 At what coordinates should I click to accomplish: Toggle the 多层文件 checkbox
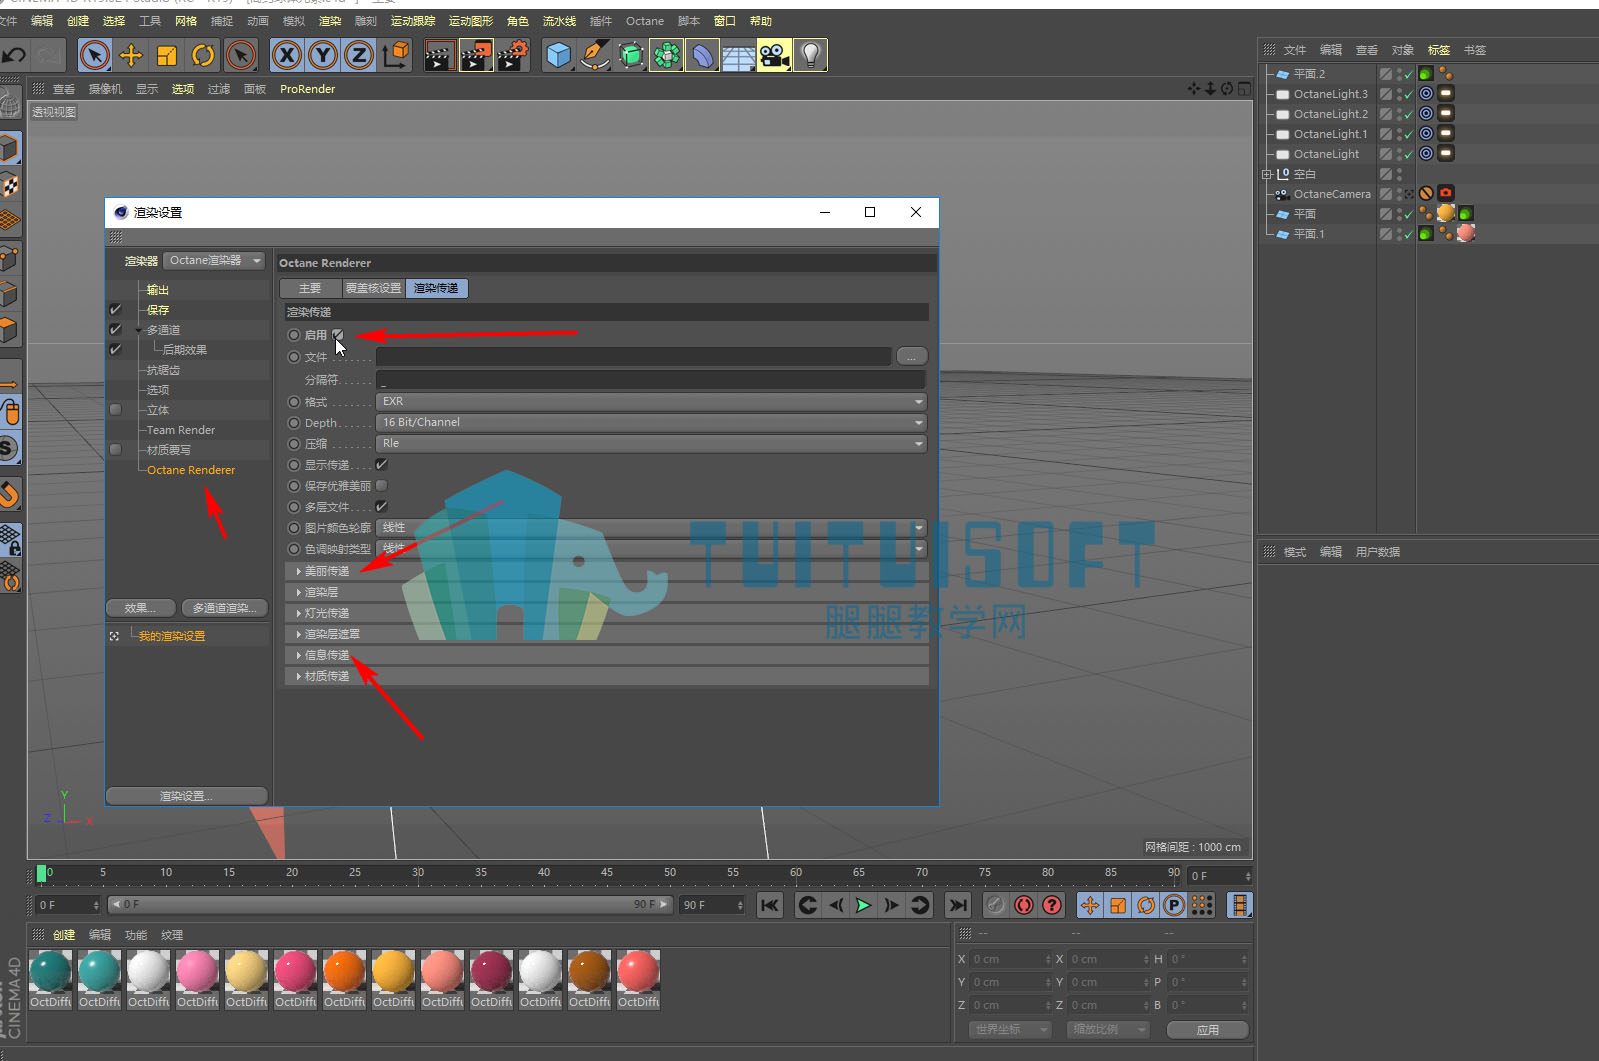[381, 507]
